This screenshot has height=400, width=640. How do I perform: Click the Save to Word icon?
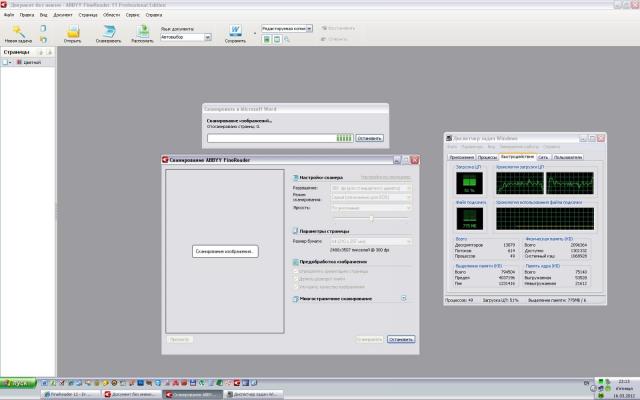(x=235, y=31)
